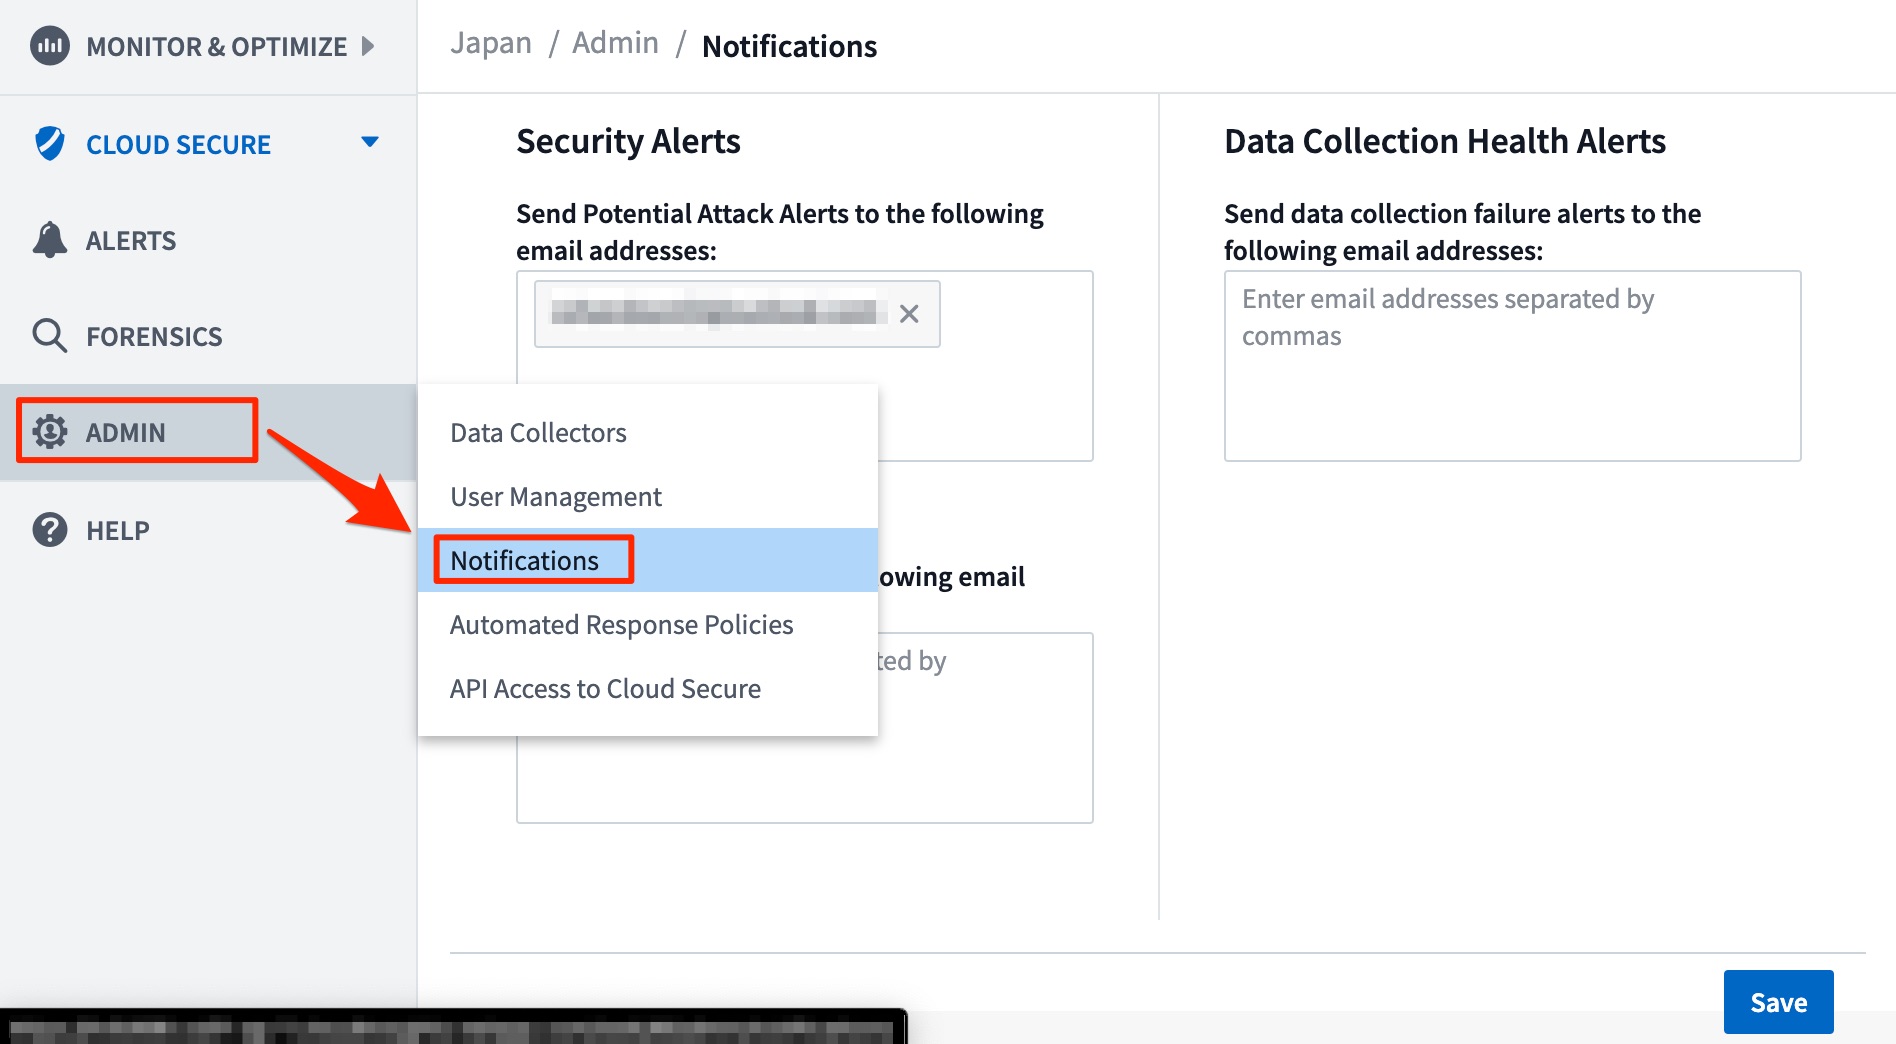Select Data Collectors from the menu
The image size is (1896, 1044).
click(x=538, y=432)
